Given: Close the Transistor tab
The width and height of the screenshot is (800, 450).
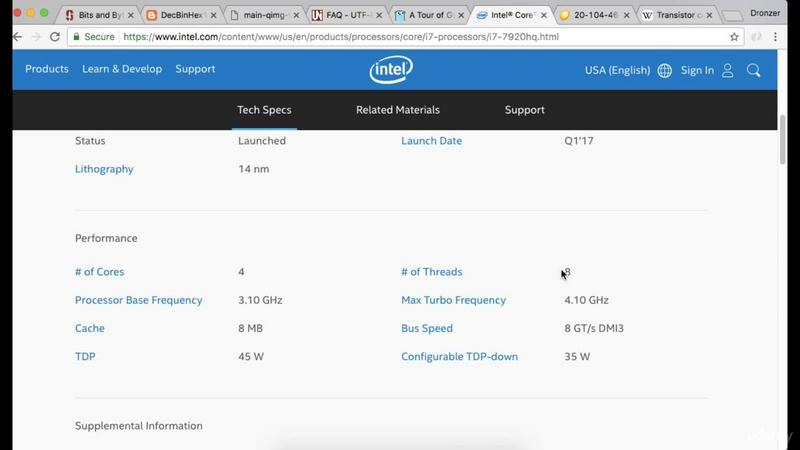Looking at the screenshot, I should [x=709, y=15].
